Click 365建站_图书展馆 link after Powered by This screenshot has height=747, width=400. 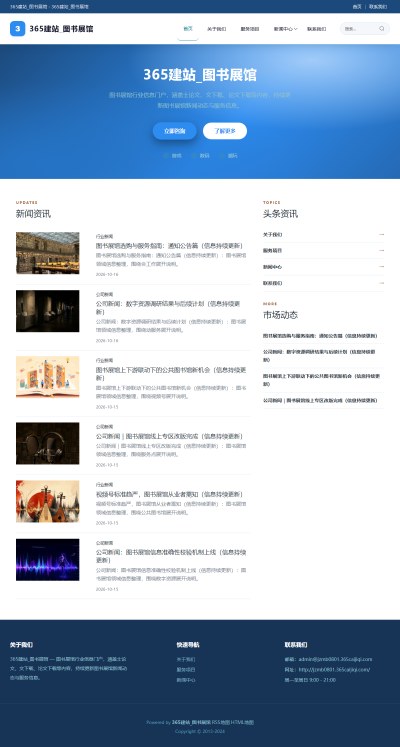(191, 722)
